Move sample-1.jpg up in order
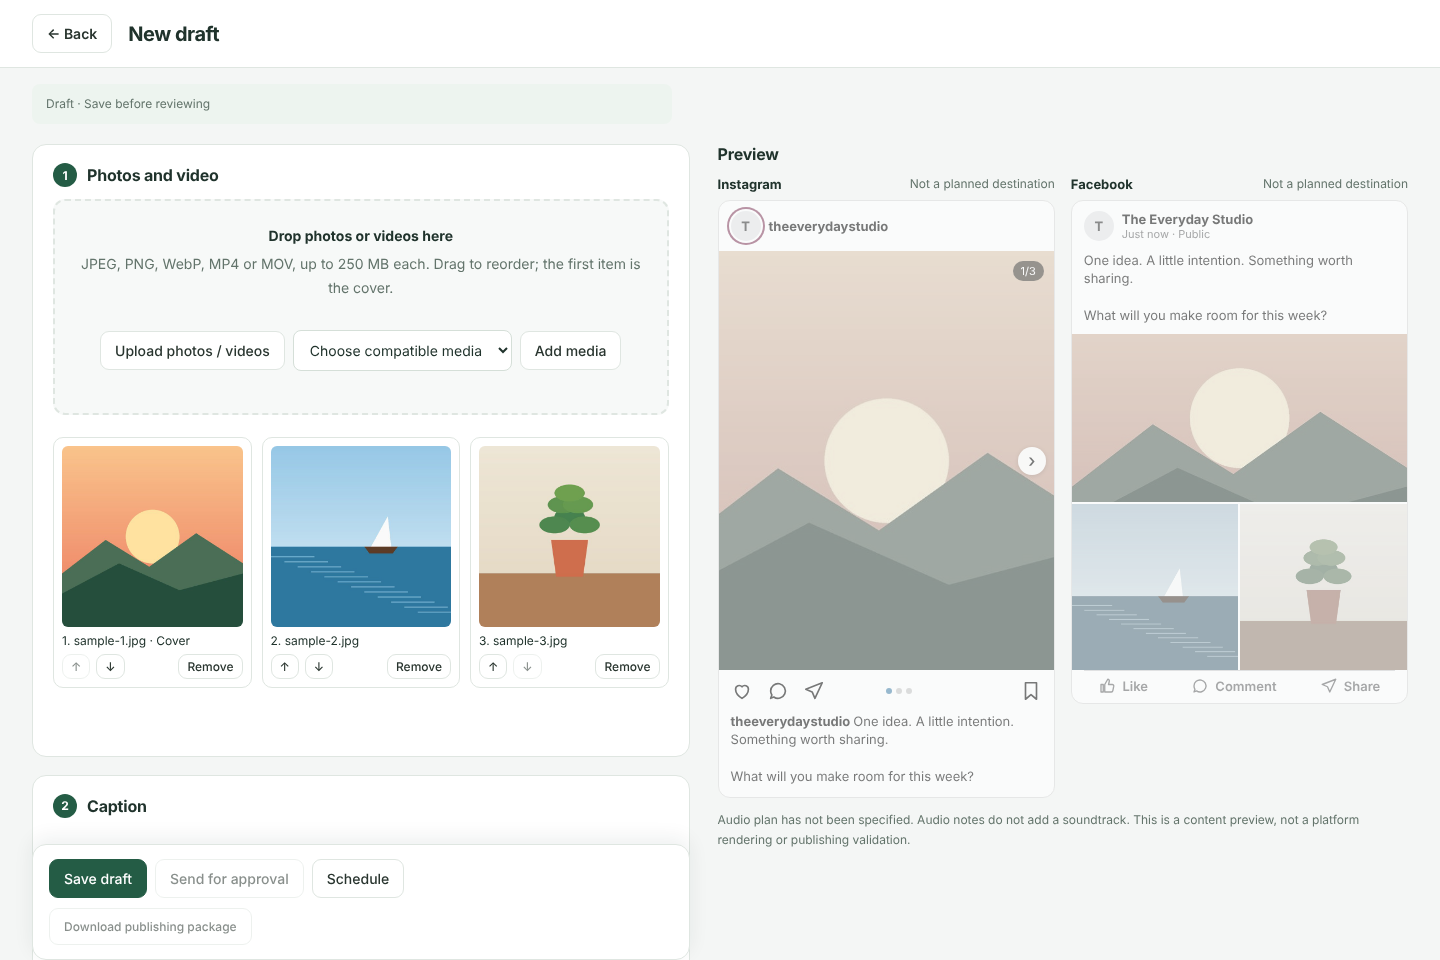 [76, 667]
